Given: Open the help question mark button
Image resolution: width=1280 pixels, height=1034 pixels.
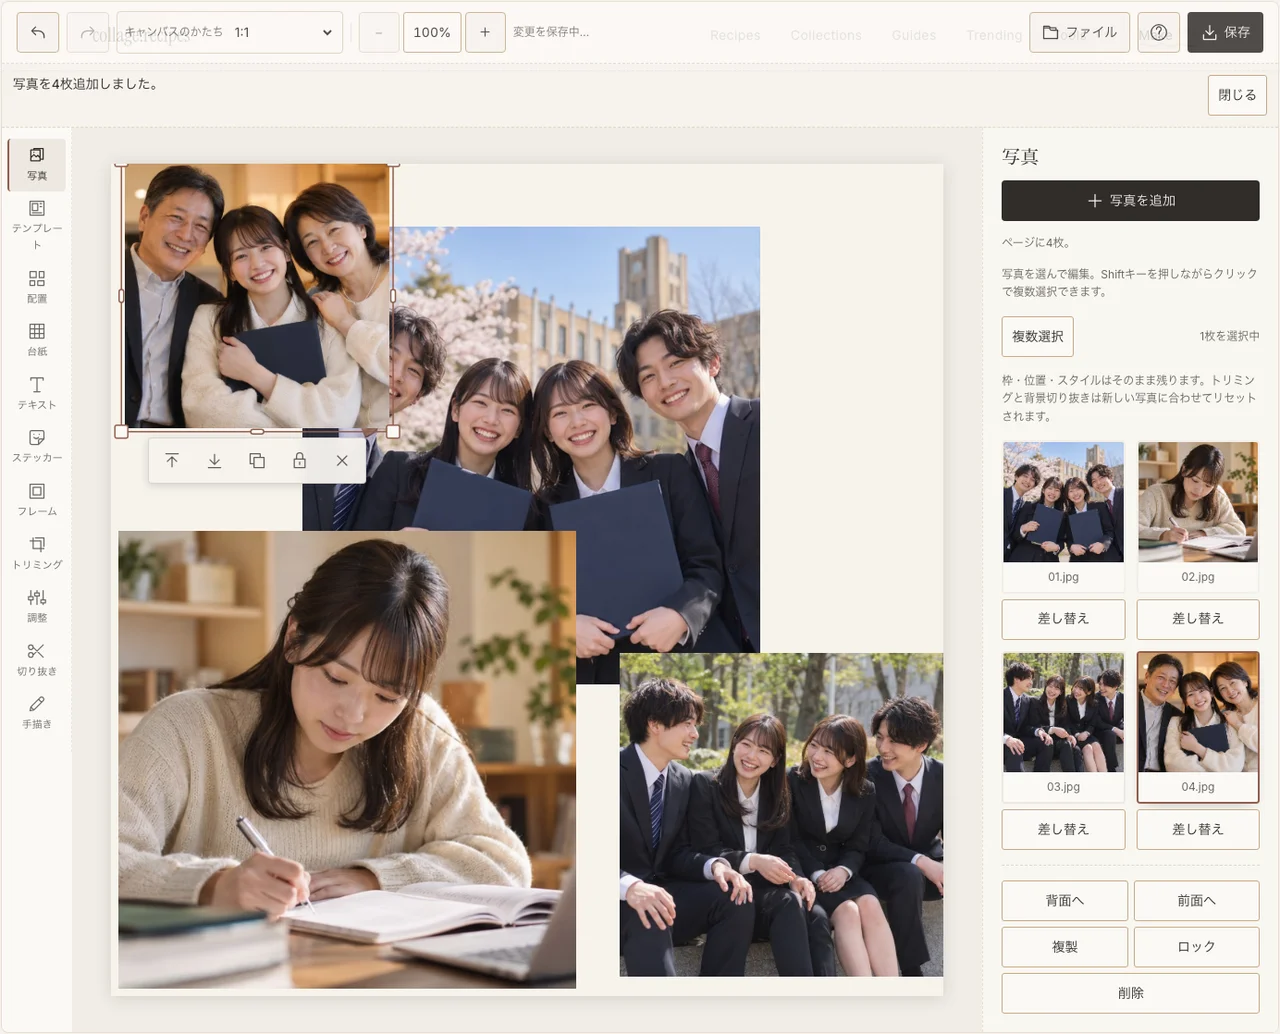Looking at the screenshot, I should (x=1159, y=32).
